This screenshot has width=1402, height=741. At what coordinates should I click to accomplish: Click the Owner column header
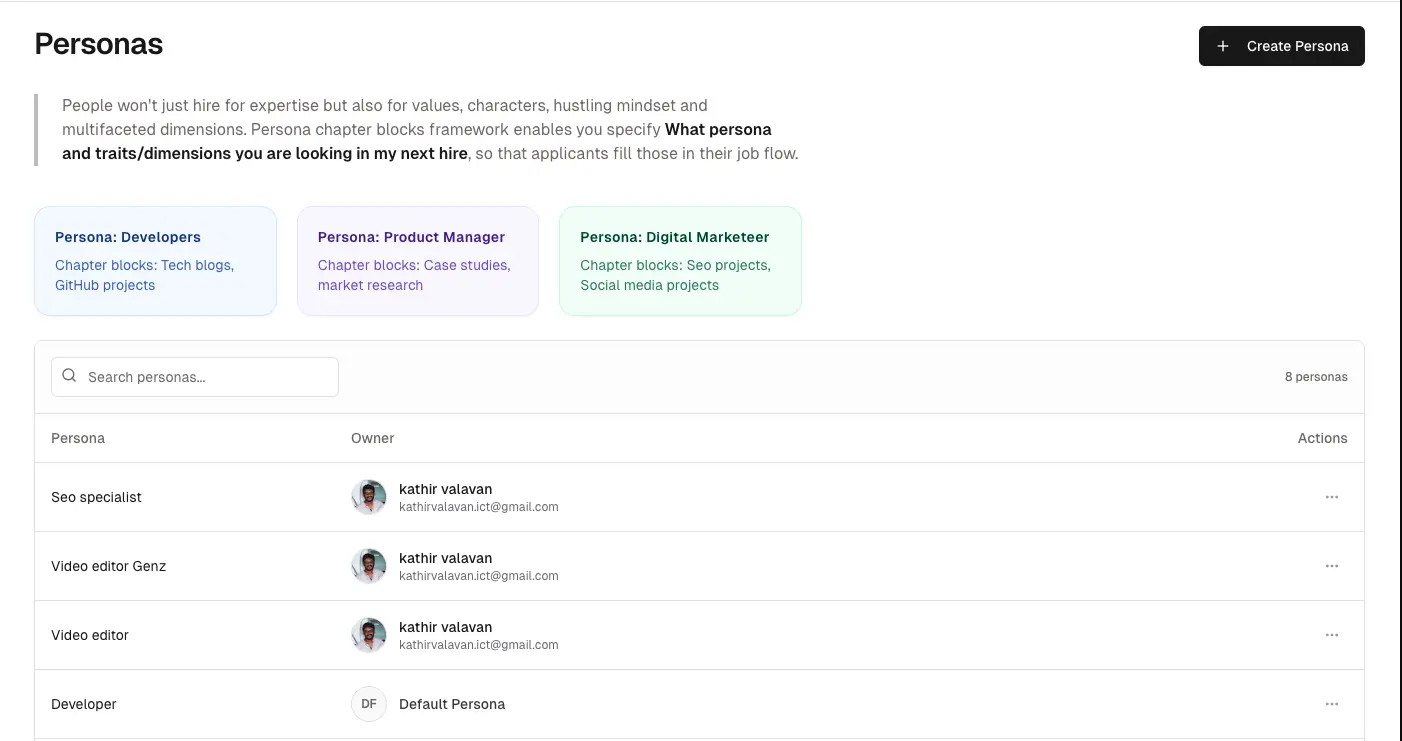pos(372,438)
